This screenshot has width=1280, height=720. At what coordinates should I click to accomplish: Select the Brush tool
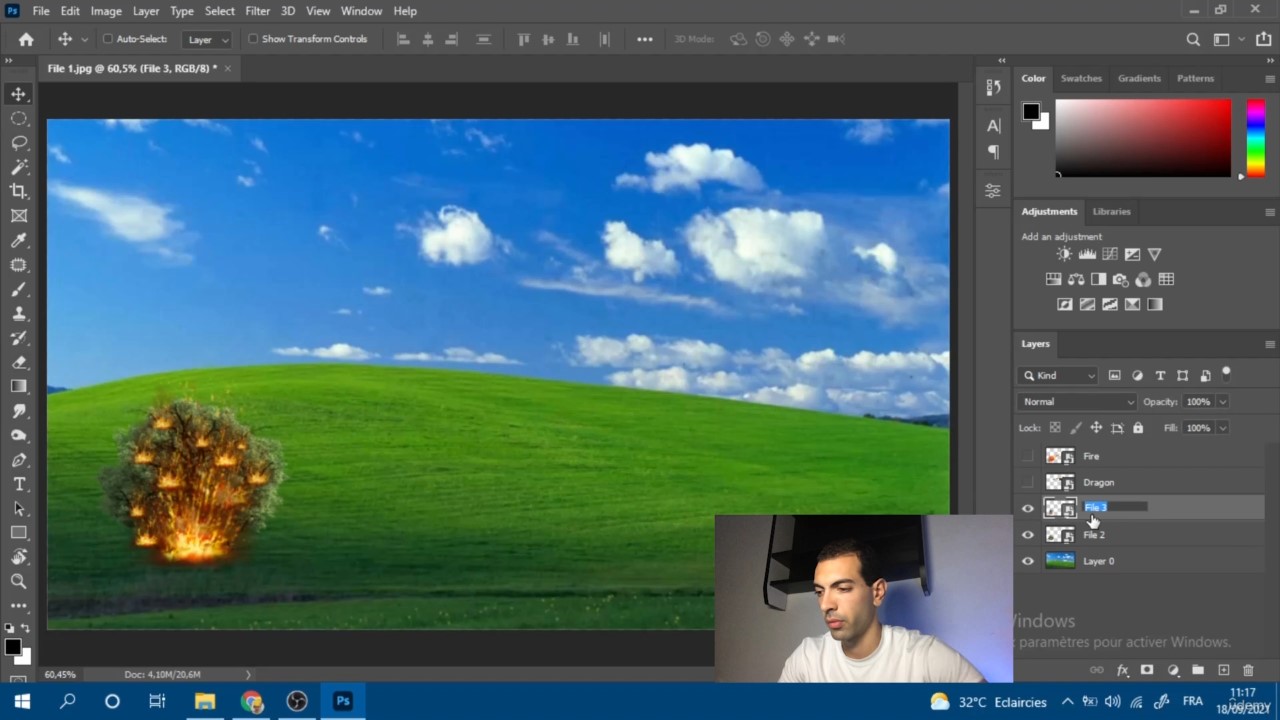[19, 289]
